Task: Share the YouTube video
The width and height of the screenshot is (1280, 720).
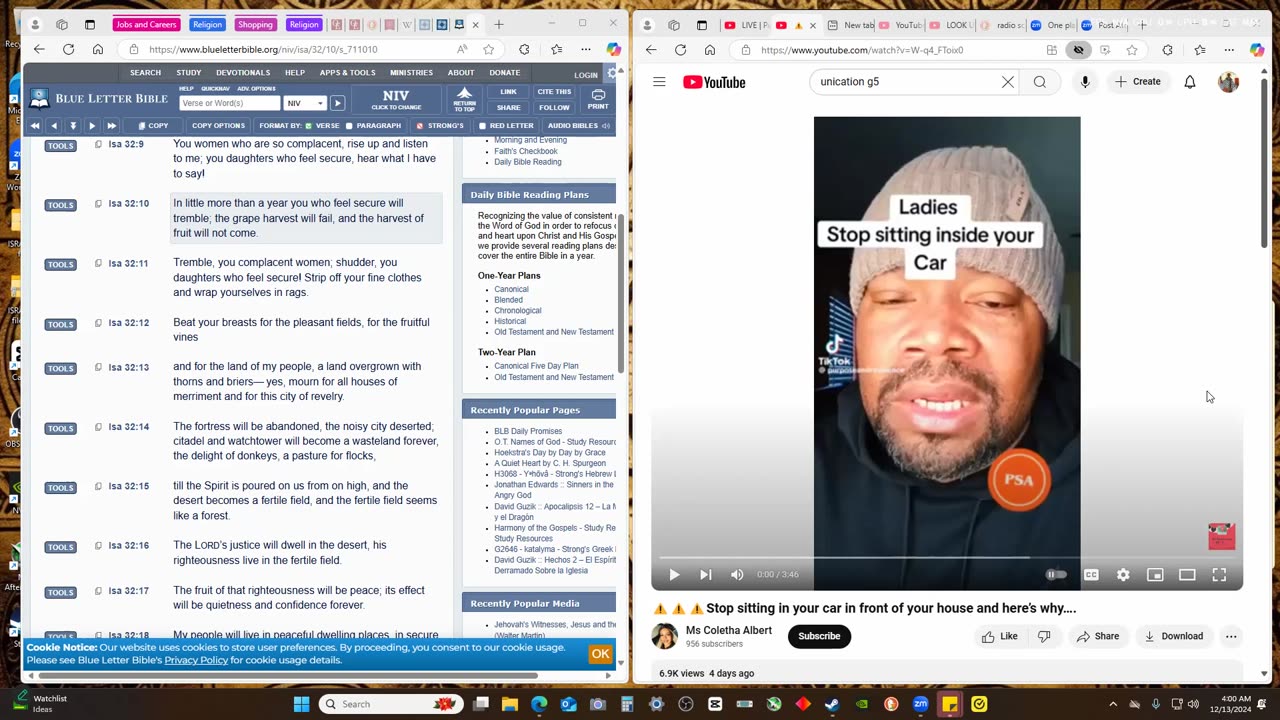Action: (x=1098, y=636)
